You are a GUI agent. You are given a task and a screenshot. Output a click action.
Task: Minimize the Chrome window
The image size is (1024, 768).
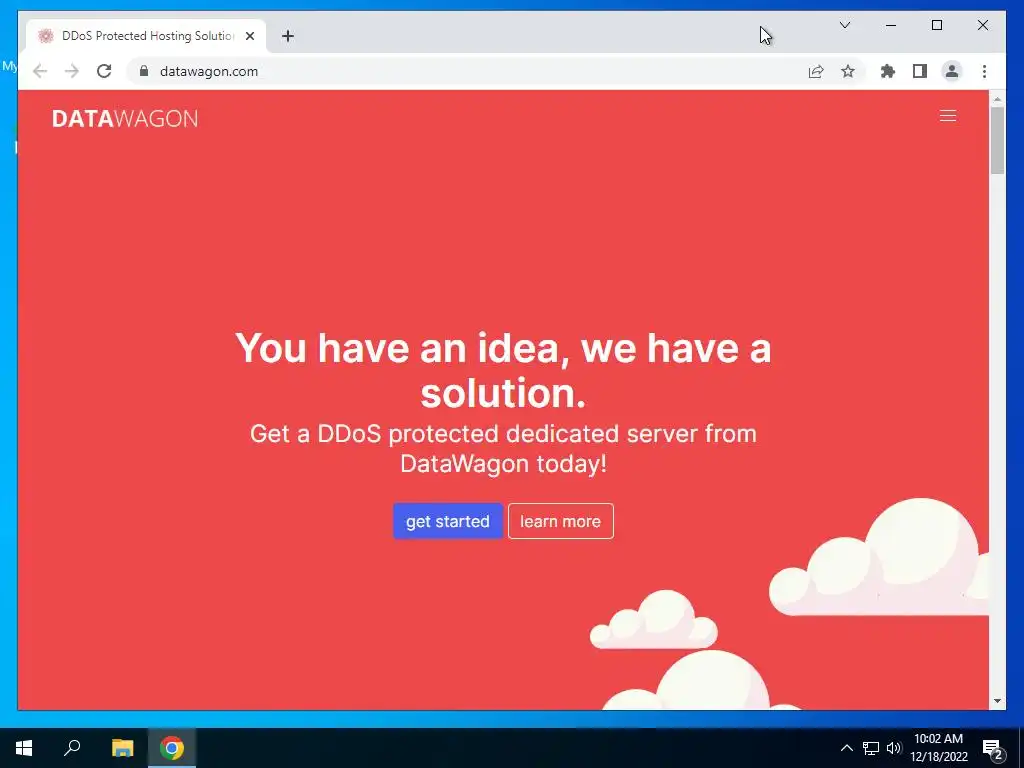pos(891,25)
